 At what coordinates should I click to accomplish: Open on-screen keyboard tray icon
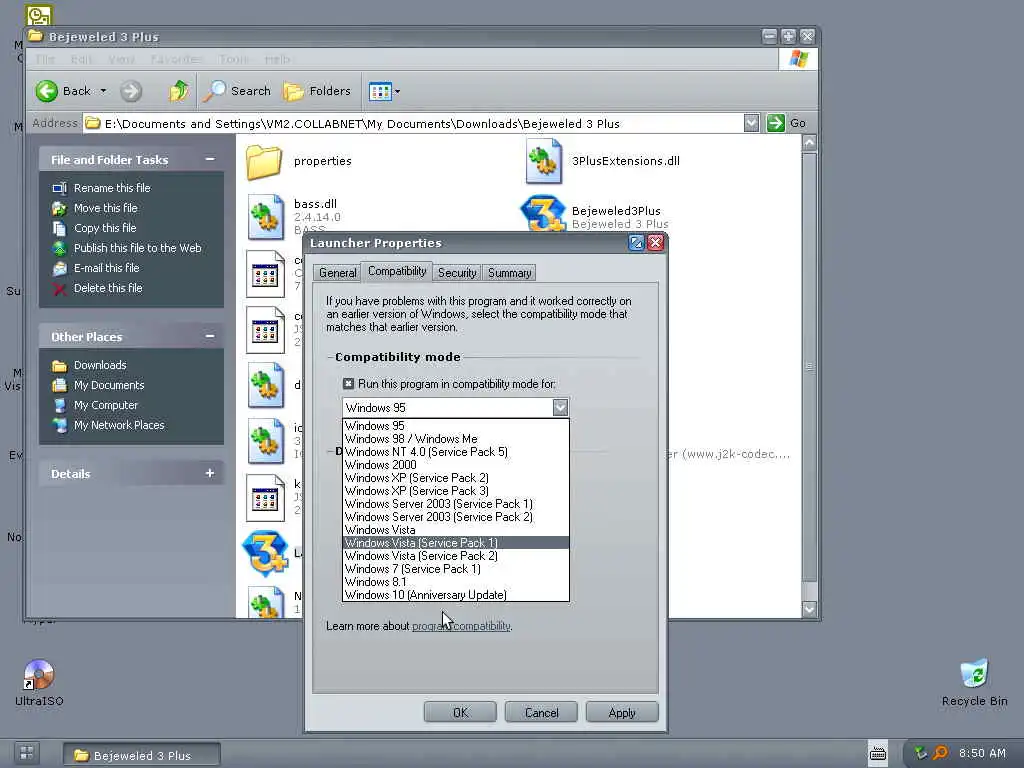[x=878, y=753]
